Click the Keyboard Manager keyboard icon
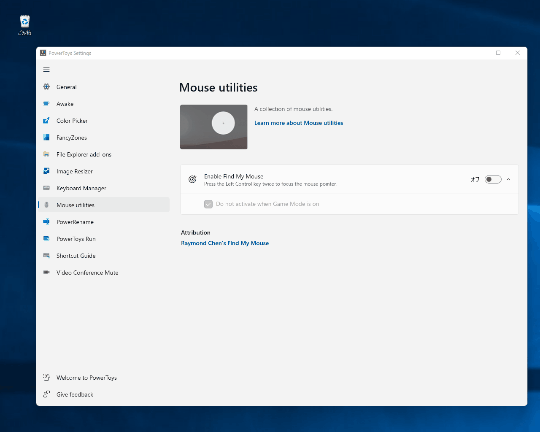Image resolution: width=540 pixels, height=432 pixels. (x=46, y=188)
